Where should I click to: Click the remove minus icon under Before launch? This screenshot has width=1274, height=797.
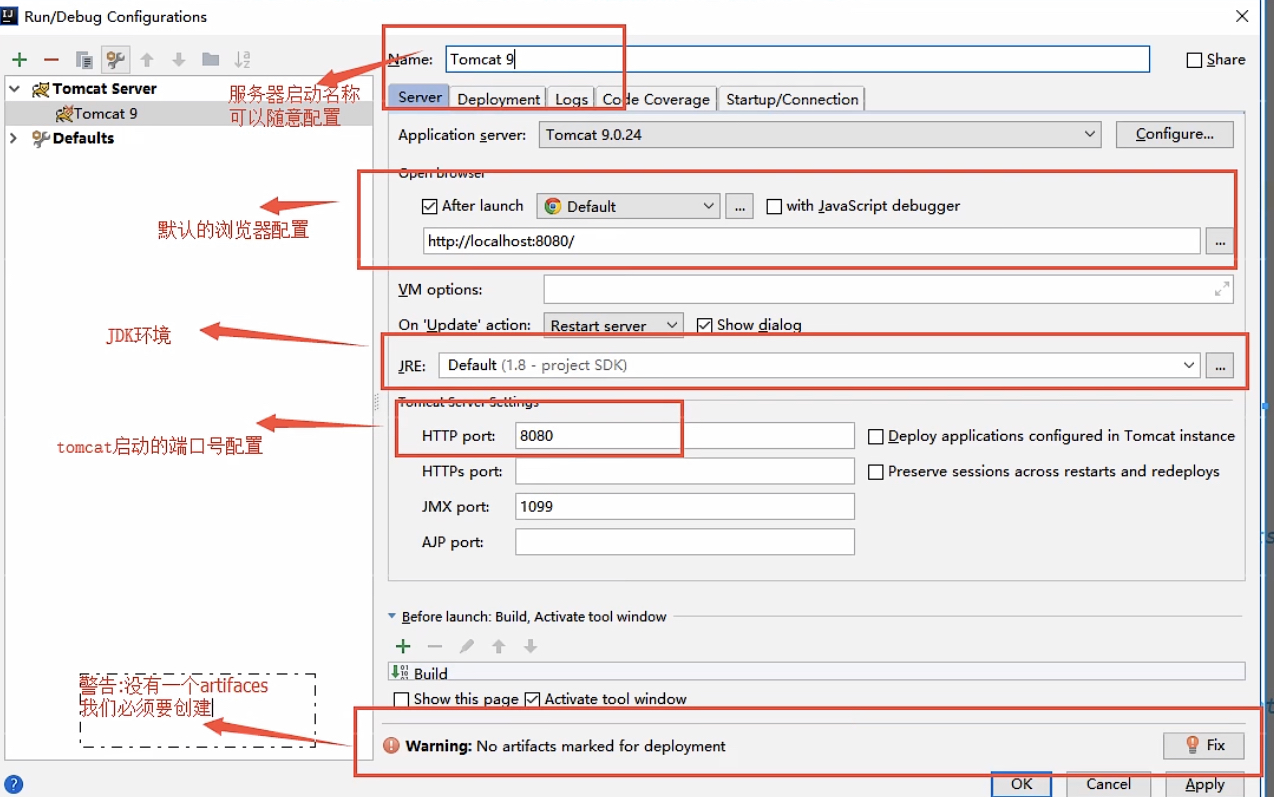click(x=435, y=646)
